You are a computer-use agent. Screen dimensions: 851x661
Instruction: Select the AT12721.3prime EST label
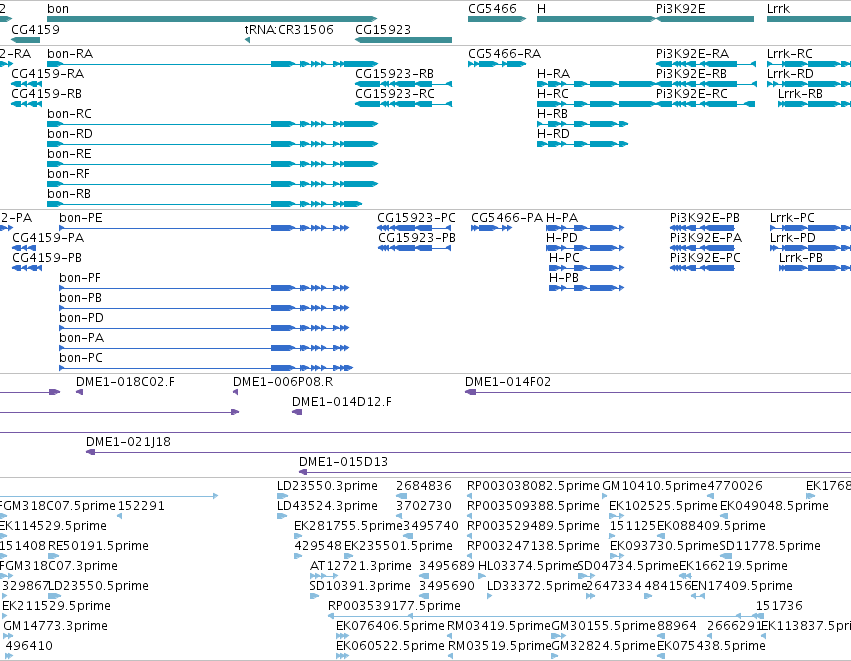(361, 566)
